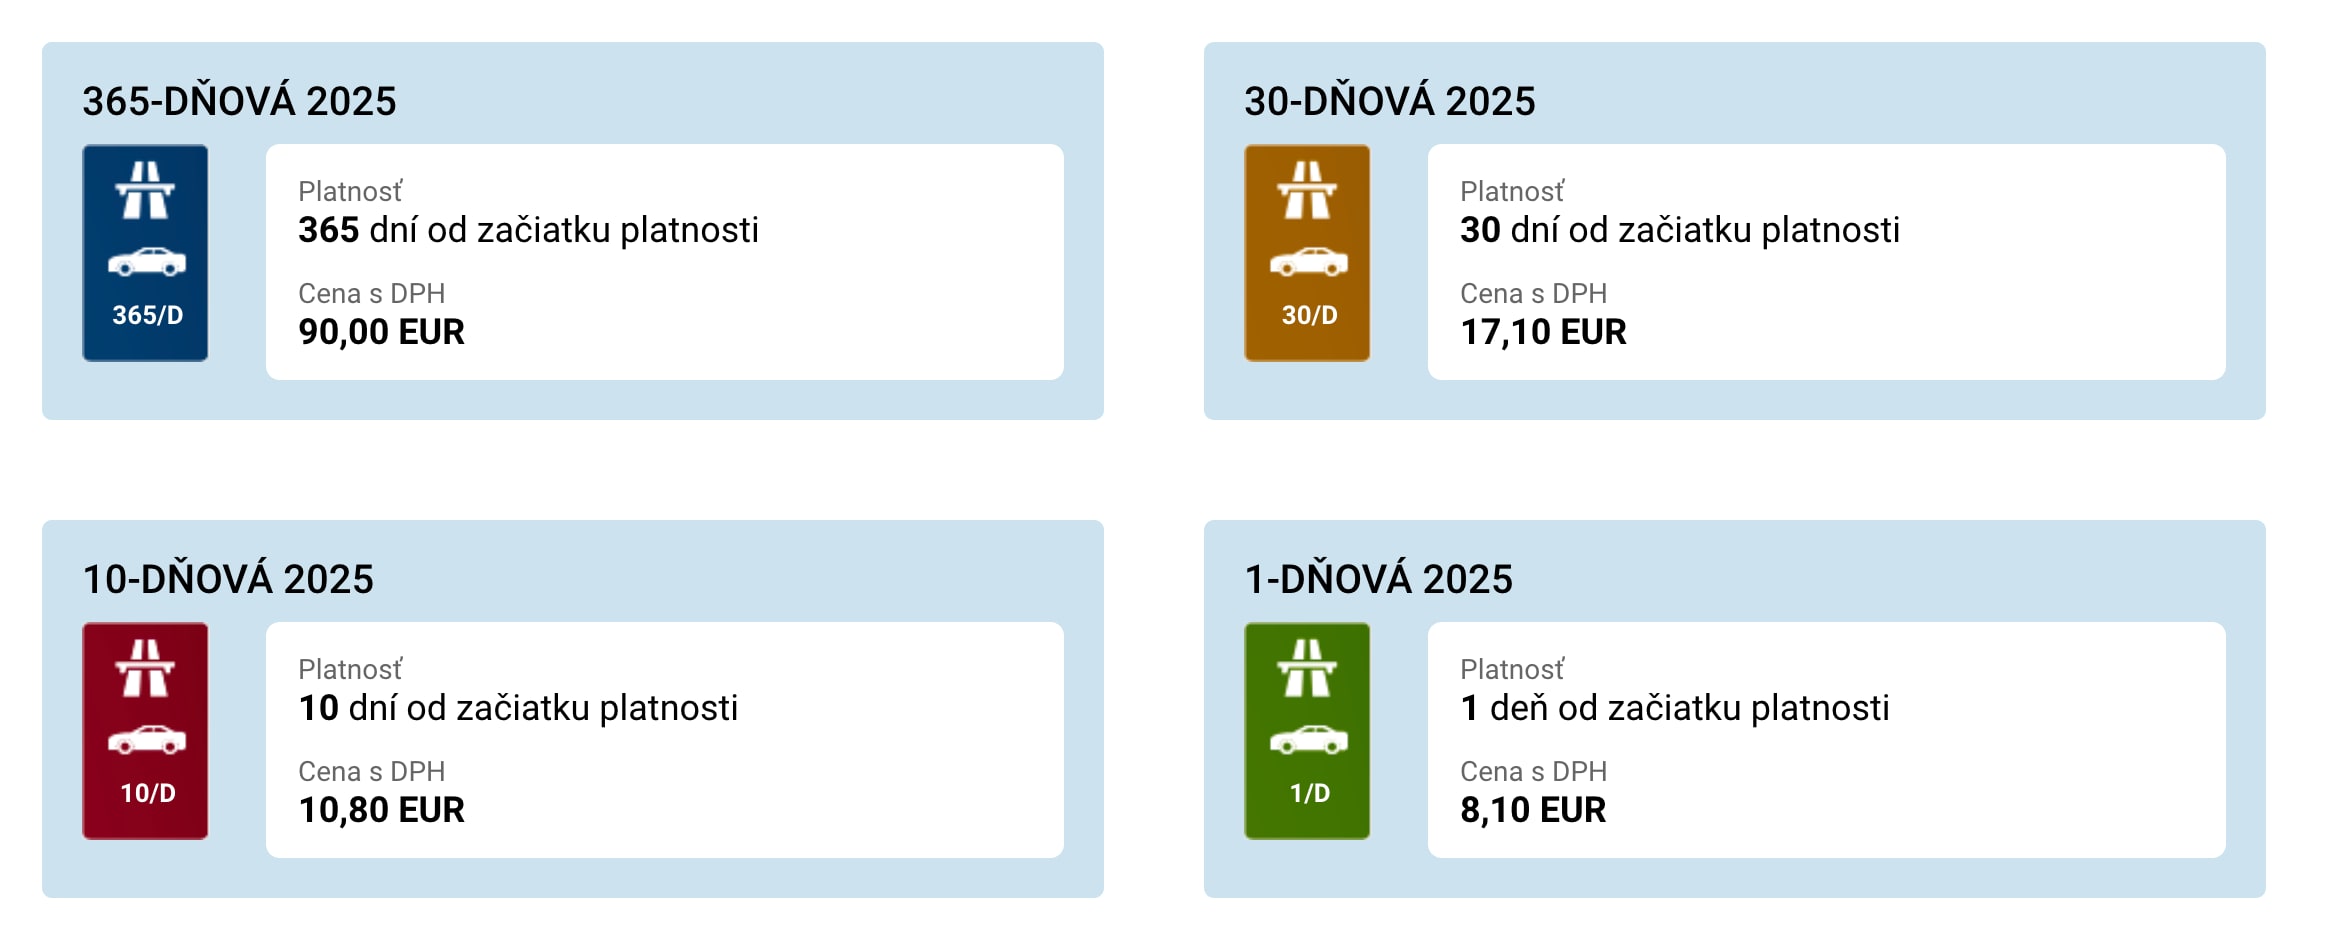Image resolution: width=2340 pixels, height=952 pixels.
Task: Select the 1-DŇOVÁ 2025 heading
Action: point(1378,580)
